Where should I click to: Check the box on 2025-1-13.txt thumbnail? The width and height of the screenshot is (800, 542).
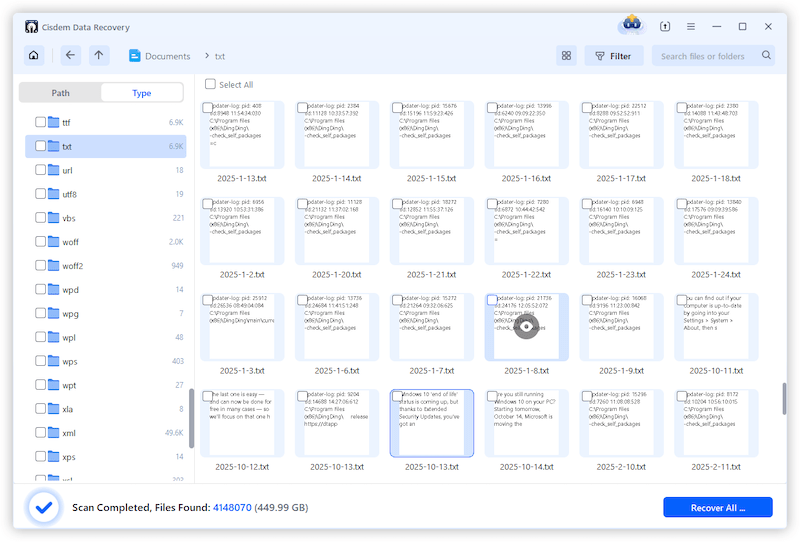coord(207,107)
